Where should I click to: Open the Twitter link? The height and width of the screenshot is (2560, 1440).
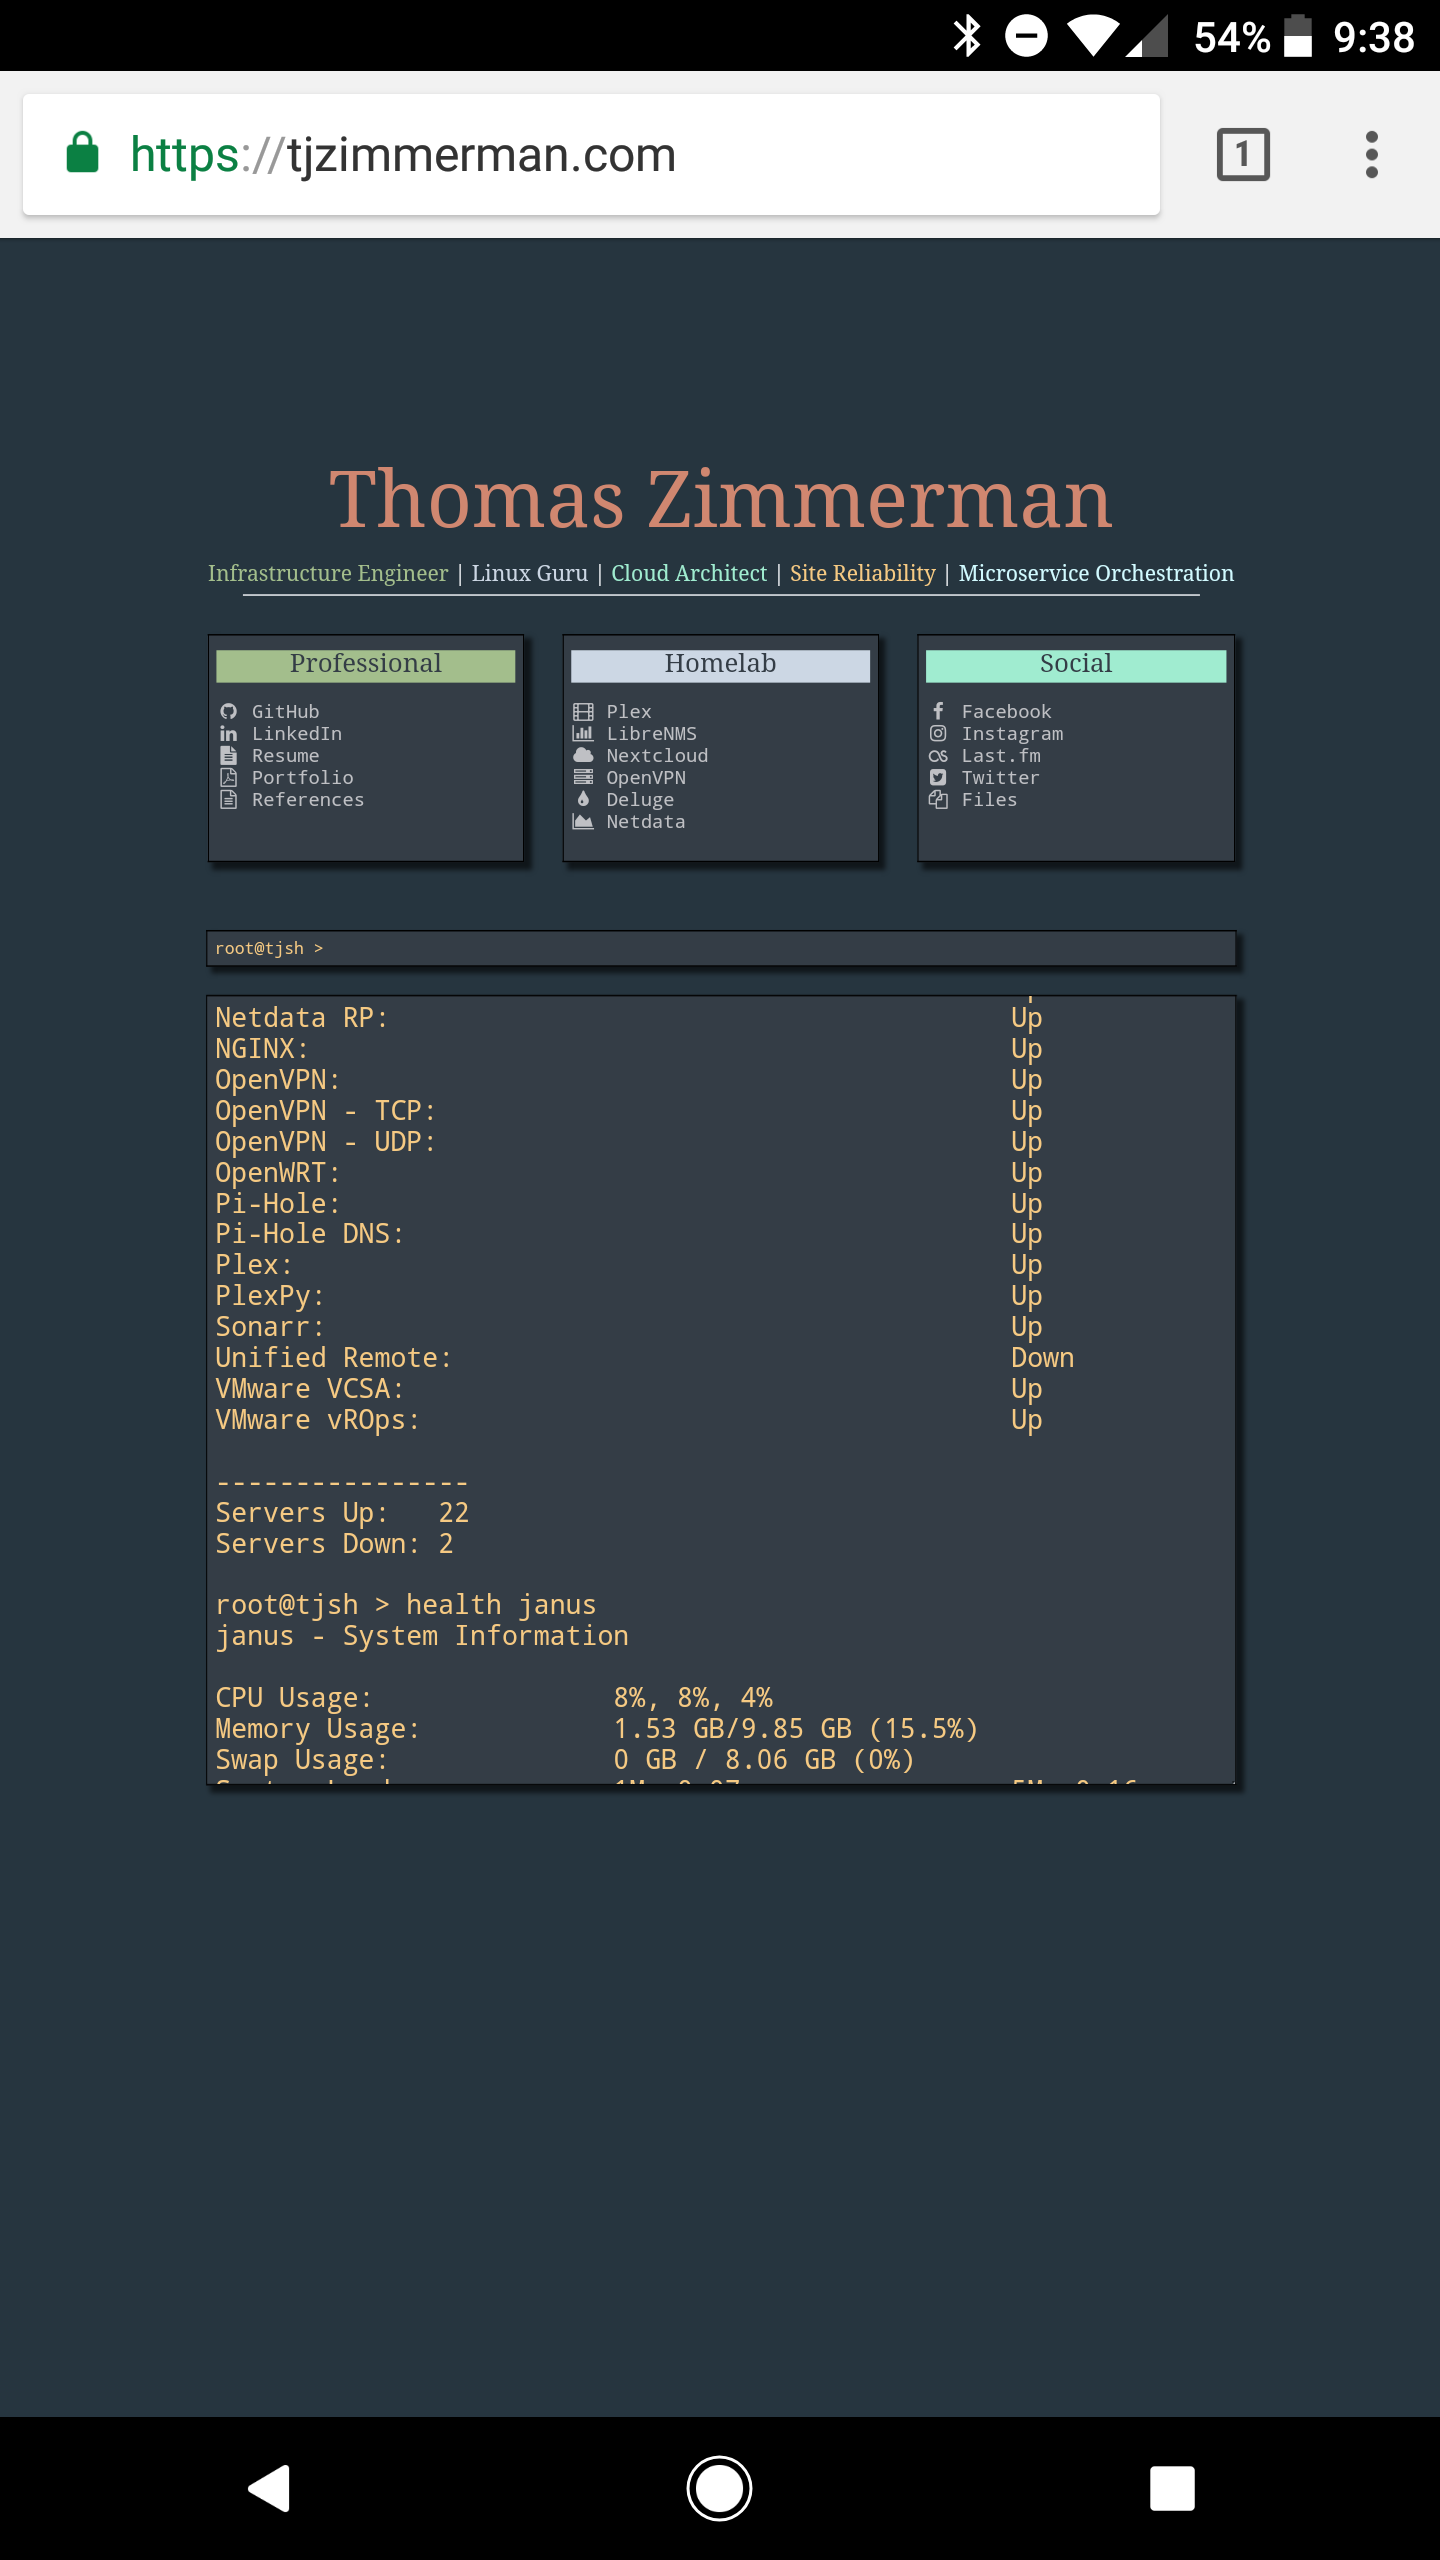pos(1001,777)
